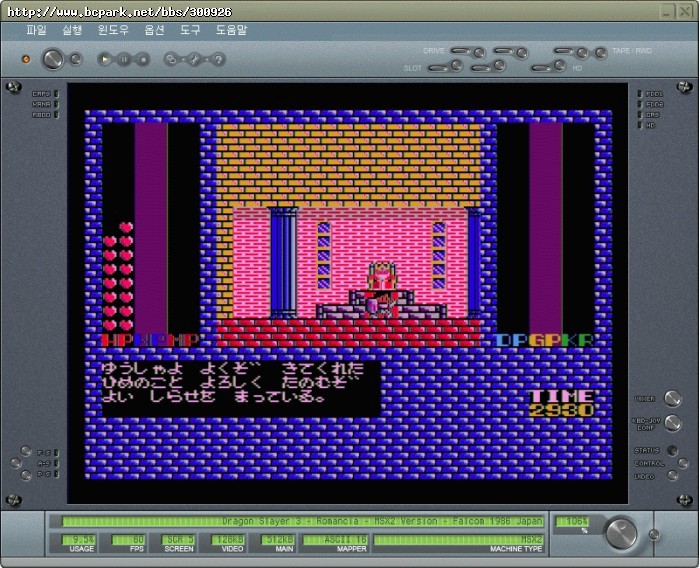Click the TIME 2930 counter in game
This screenshot has width=700, height=568.
click(562, 403)
